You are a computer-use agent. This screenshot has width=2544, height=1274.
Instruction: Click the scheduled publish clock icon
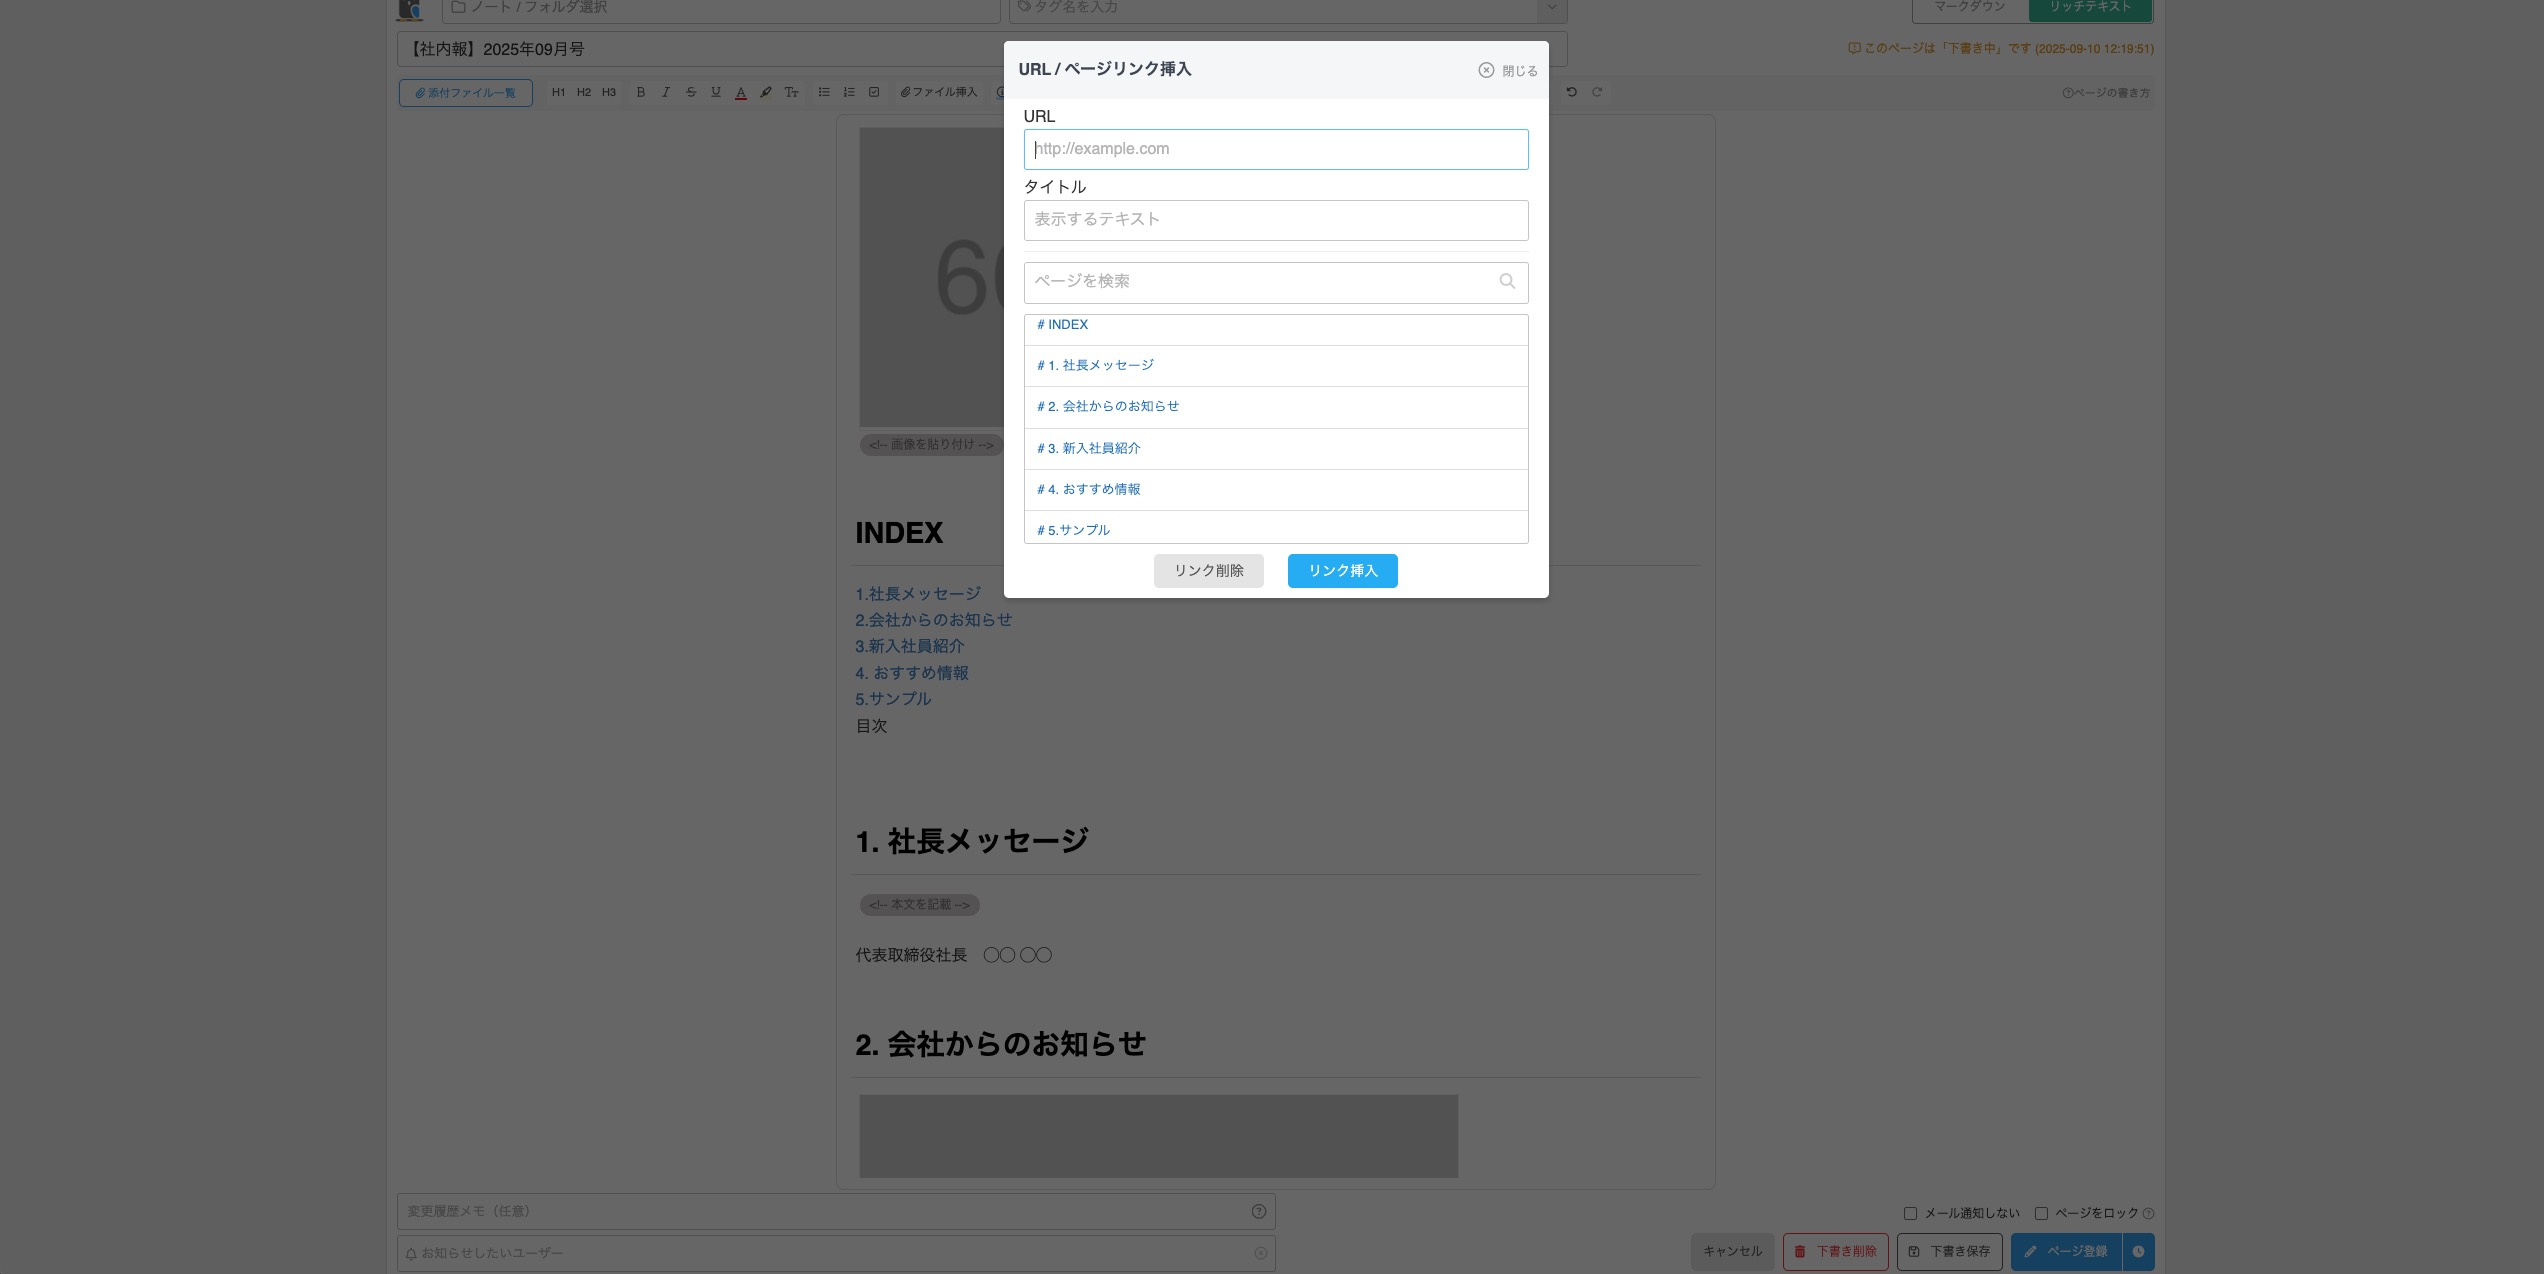click(x=2138, y=1251)
